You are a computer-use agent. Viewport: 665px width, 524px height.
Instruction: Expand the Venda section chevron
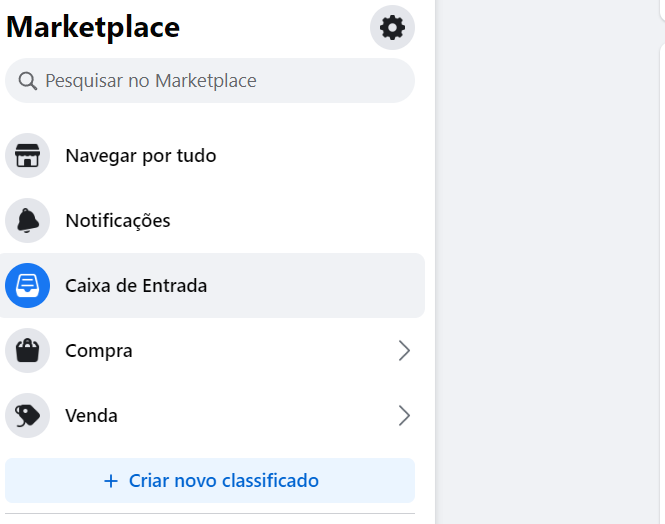tap(404, 415)
